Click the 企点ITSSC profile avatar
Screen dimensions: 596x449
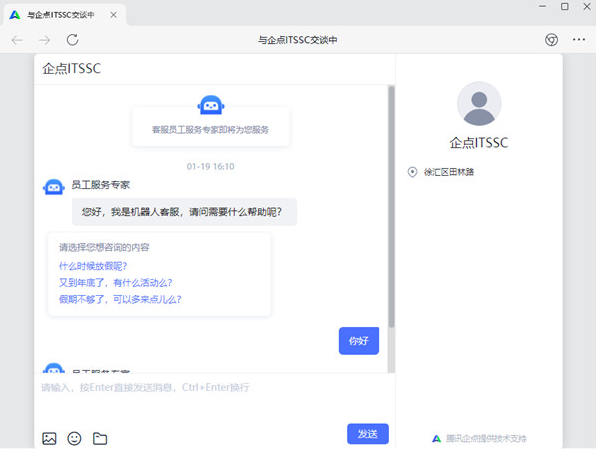pos(479,103)
